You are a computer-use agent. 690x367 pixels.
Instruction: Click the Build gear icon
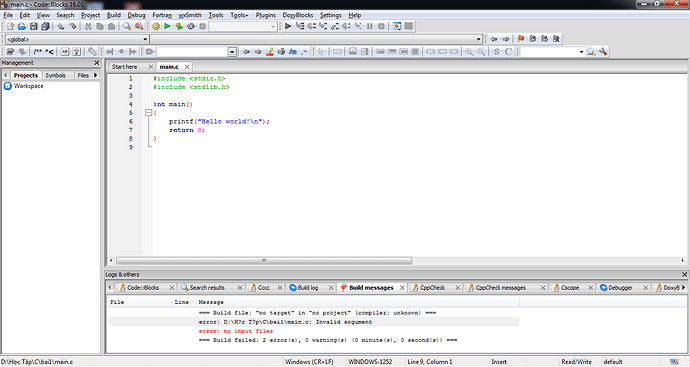[156, 26]
